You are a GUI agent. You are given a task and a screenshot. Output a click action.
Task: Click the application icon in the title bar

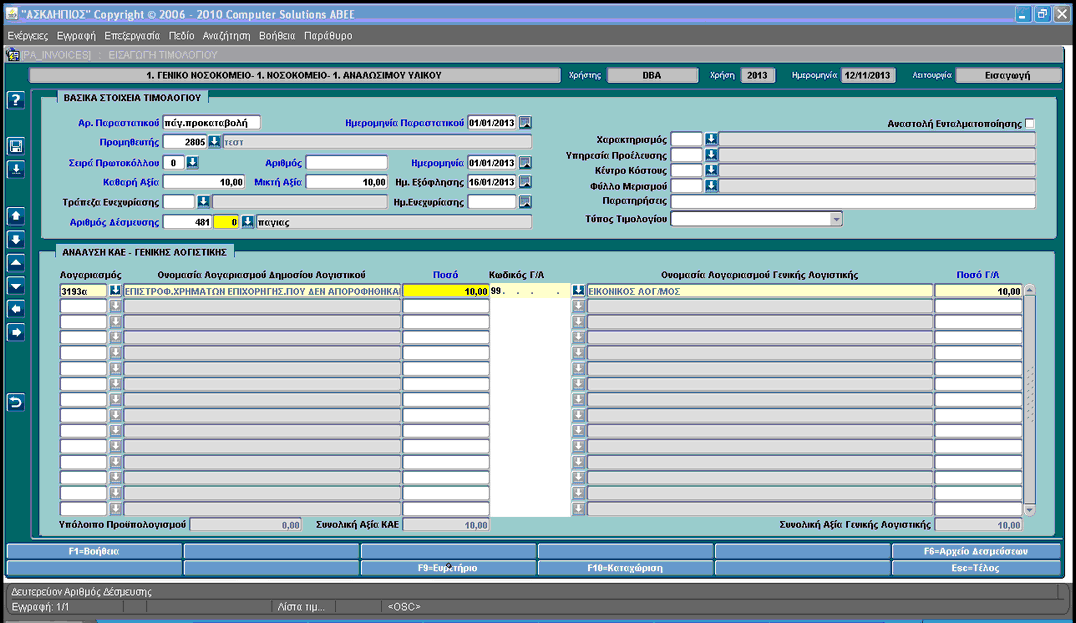[x=12, y=14]
